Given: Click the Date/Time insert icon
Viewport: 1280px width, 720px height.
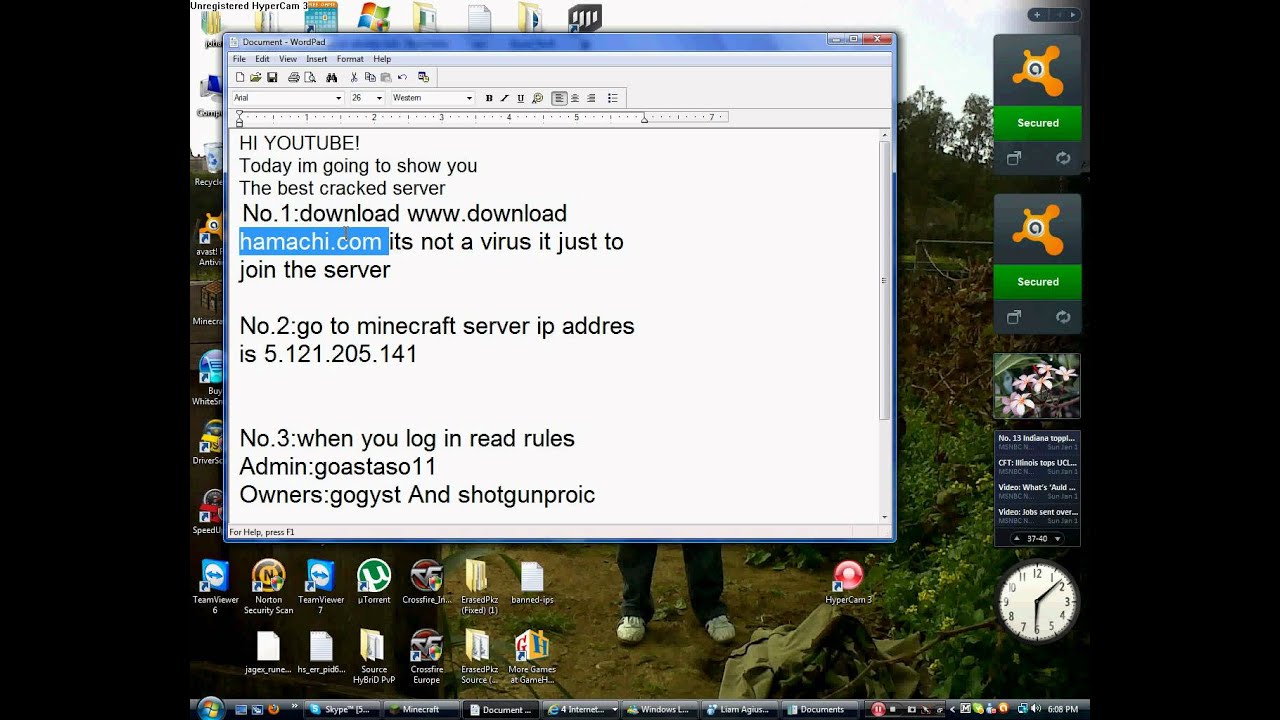Looking at the screenshot, I should point(424,77).
